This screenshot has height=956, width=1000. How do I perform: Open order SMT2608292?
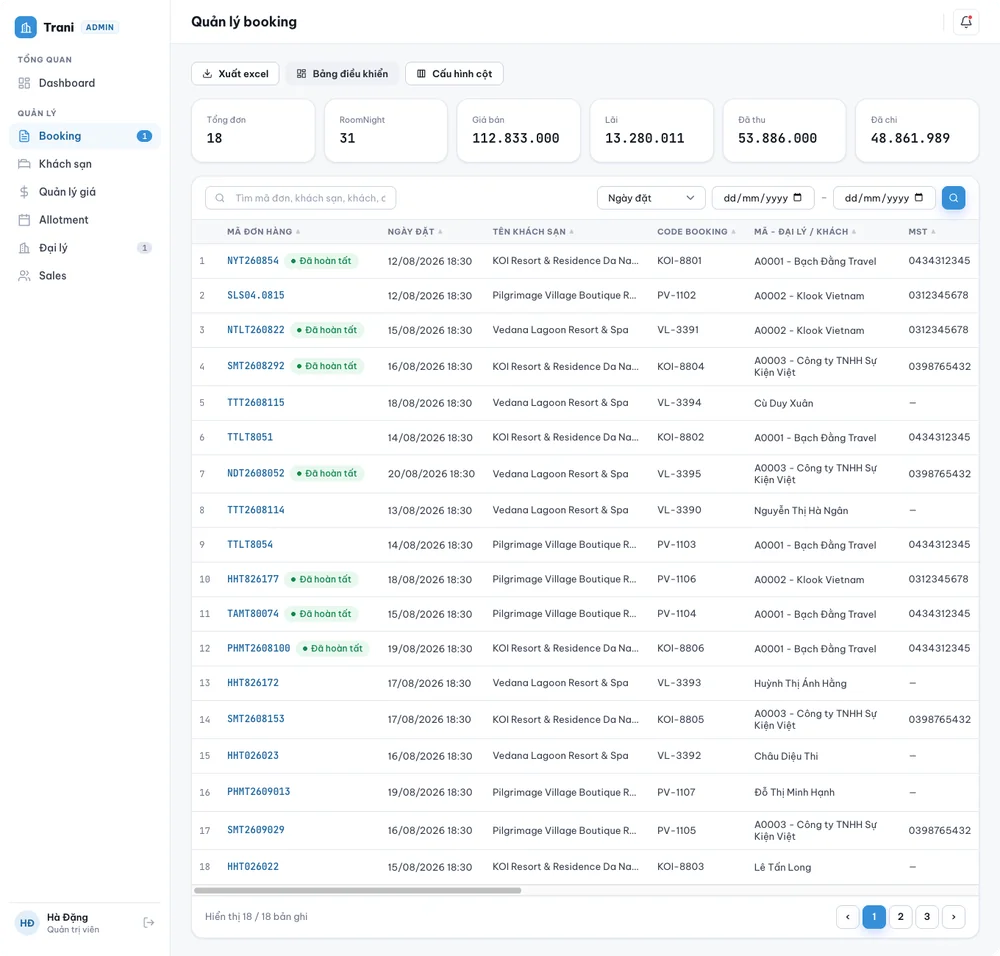coord(256,366)
